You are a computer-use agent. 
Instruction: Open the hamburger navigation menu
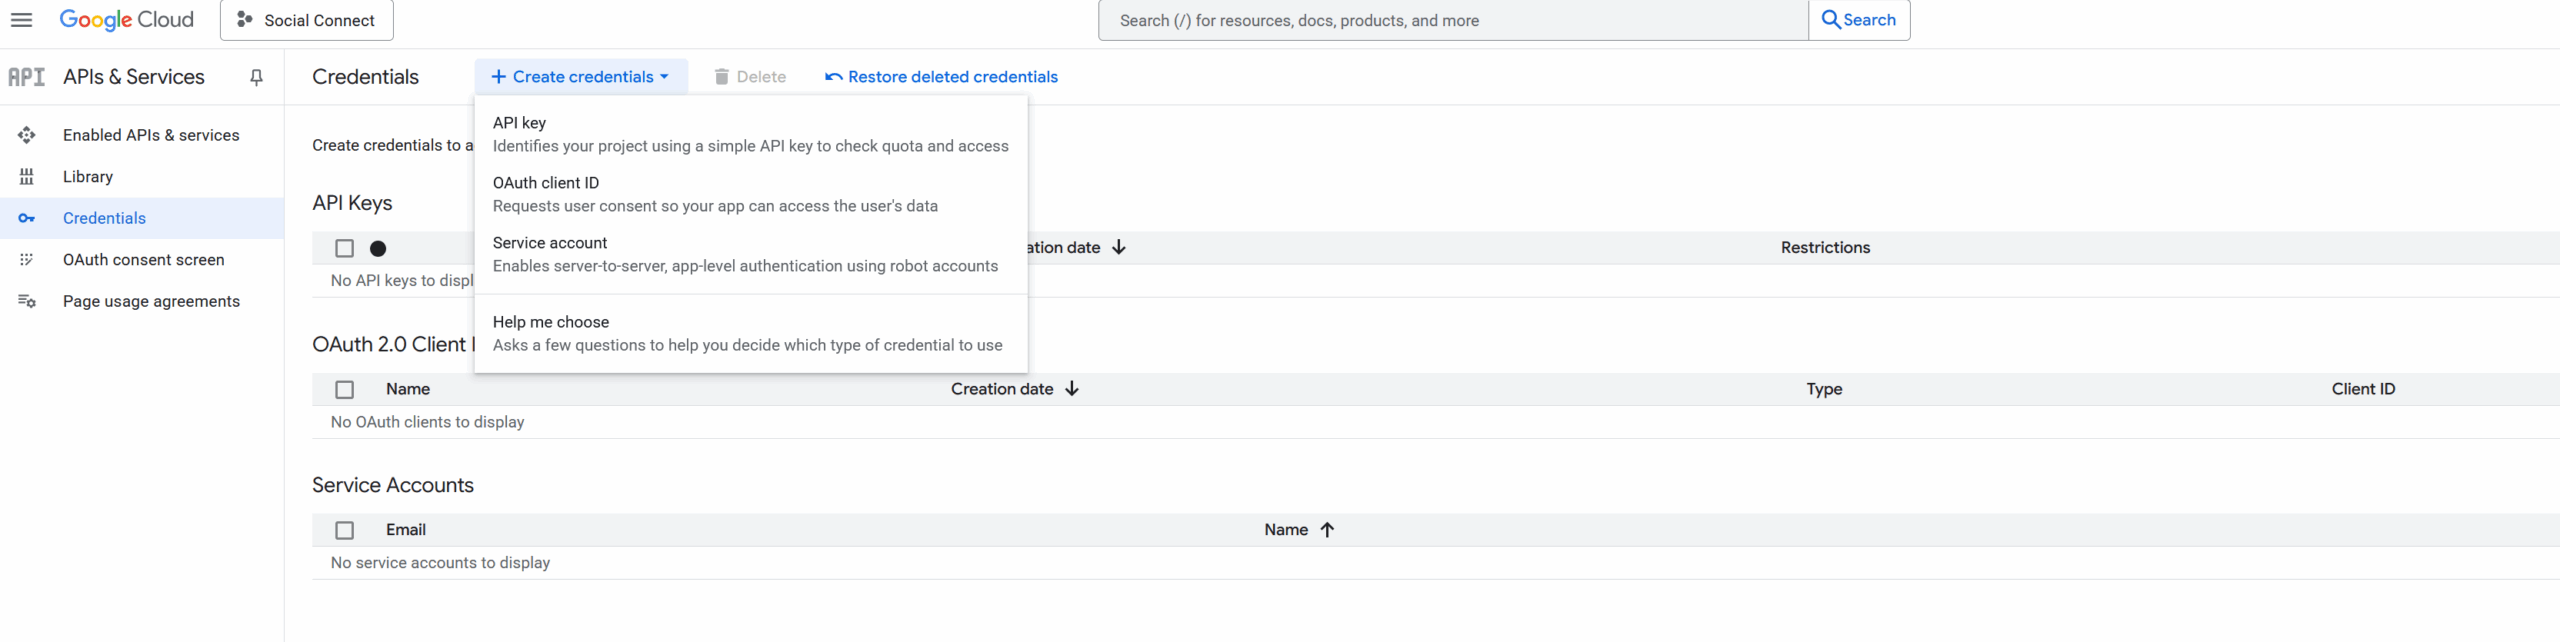[21, 20]
